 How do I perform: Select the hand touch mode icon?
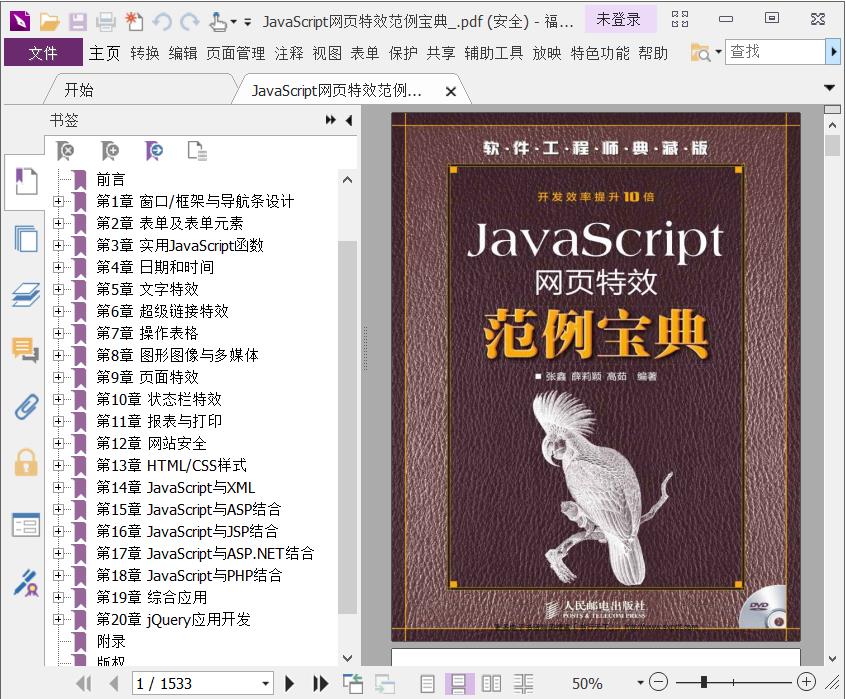218,22
